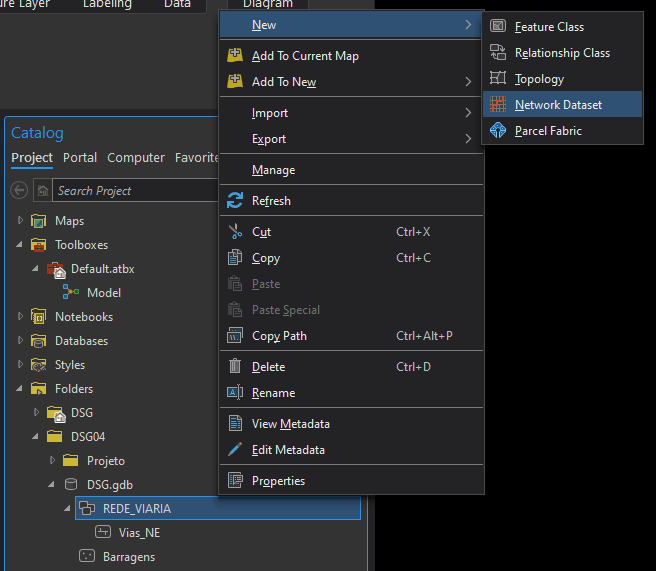
Task: Expand the Projeto folder node
Action: pyautogui.click(x=52, y=461)
